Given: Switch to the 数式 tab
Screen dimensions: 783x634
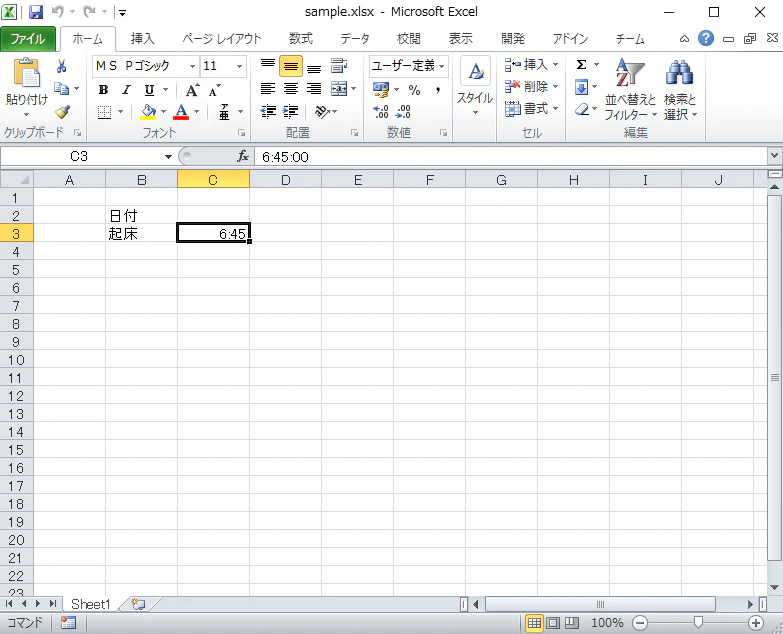Looking at the screenshot, I should click(301, 38).
